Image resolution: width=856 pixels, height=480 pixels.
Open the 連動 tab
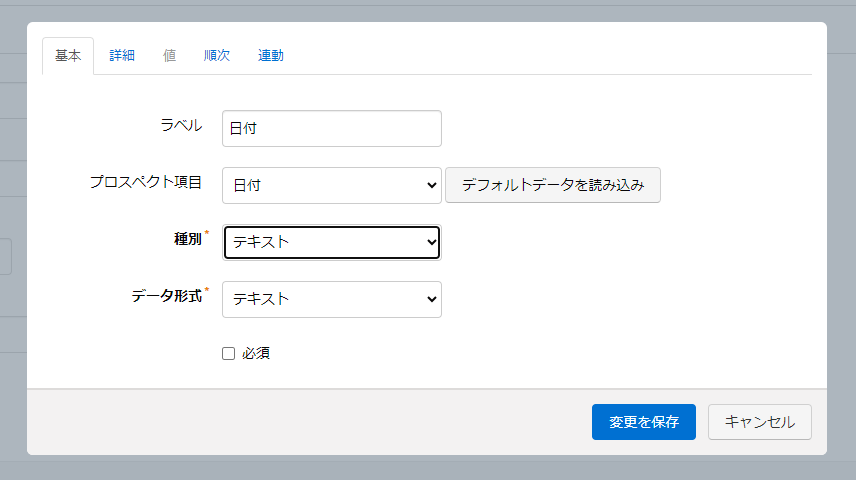[271, 56]
